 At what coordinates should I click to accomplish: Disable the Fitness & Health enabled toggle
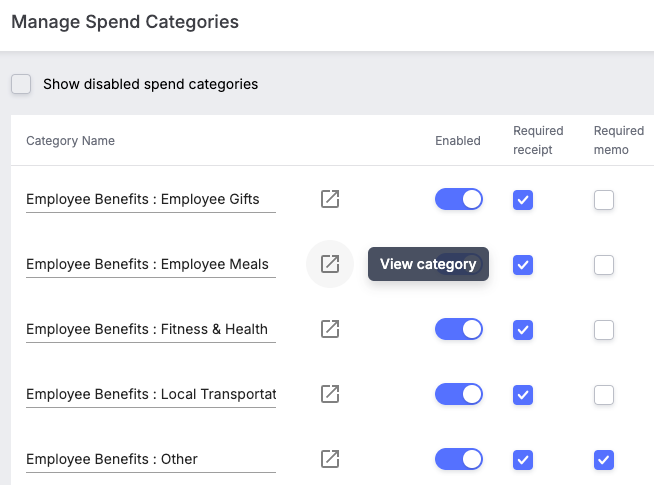click(x=459, y=329)
